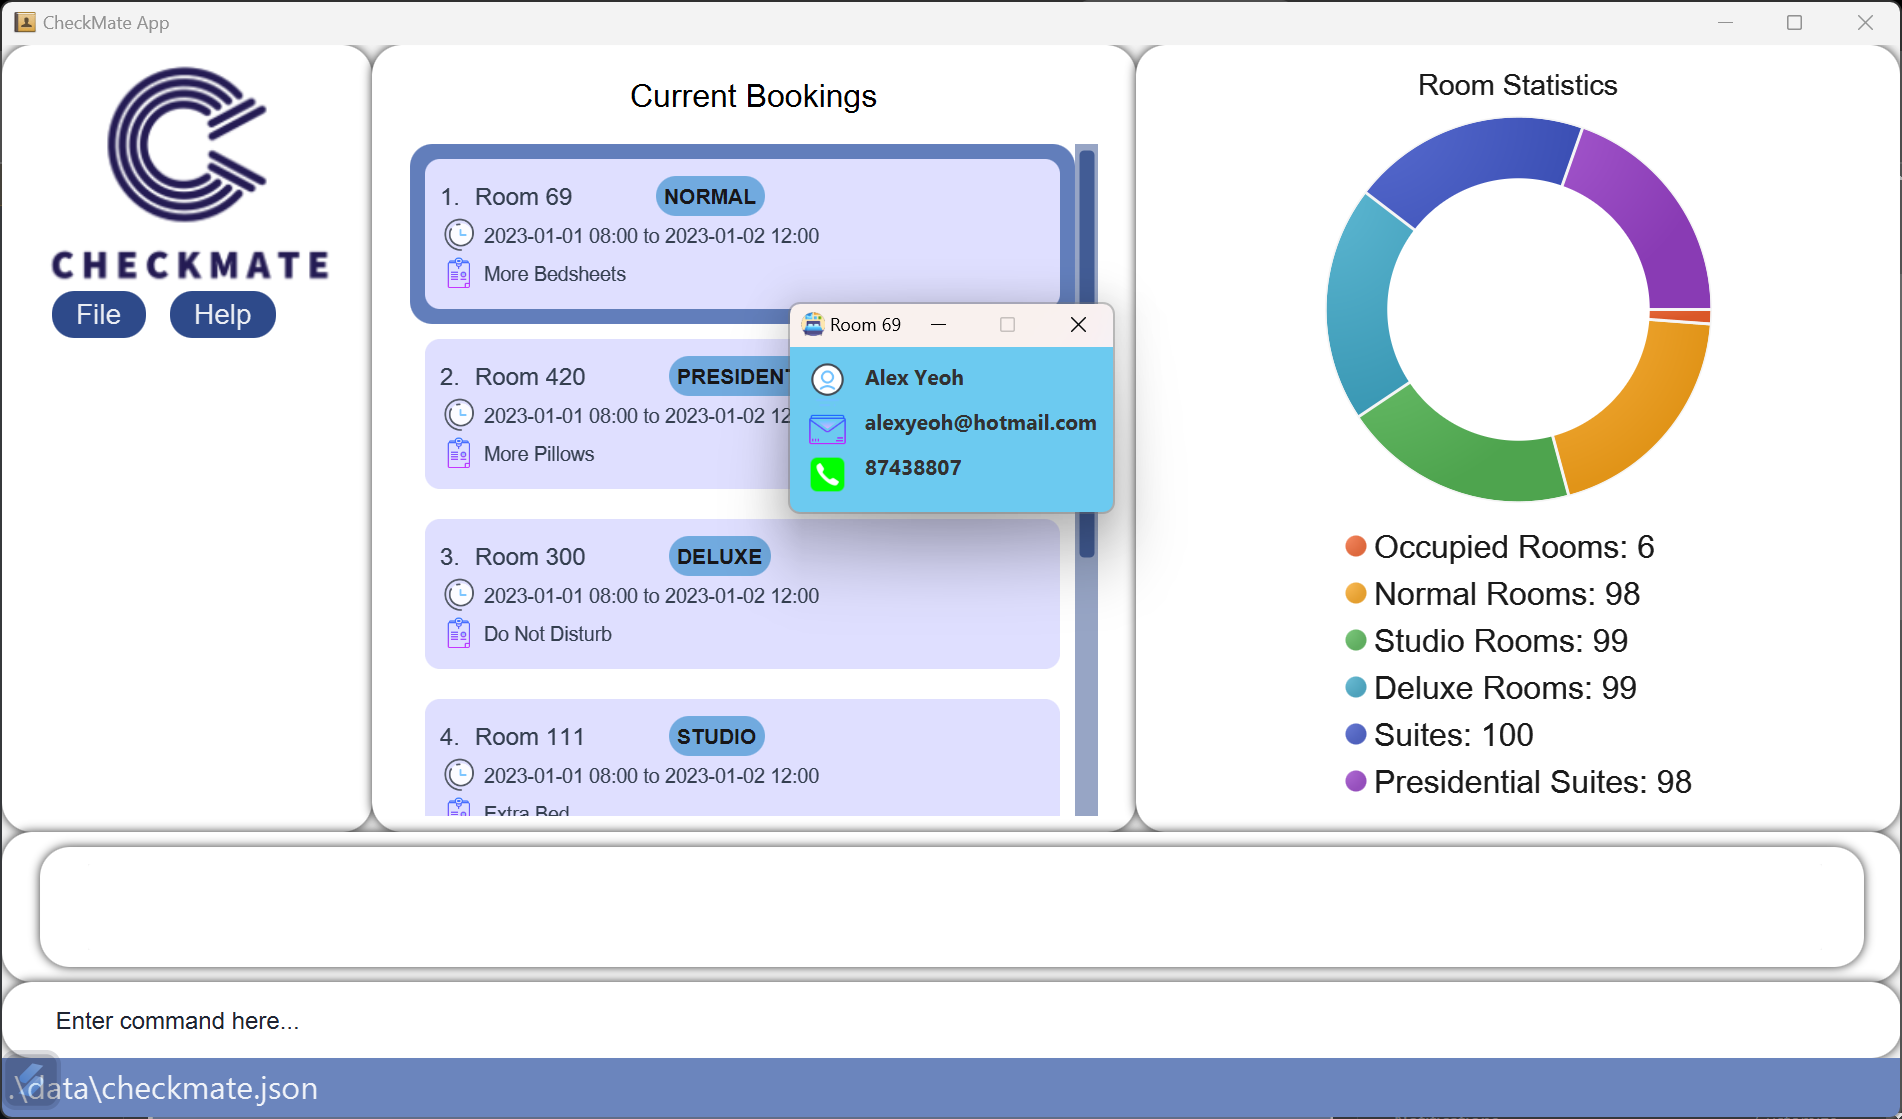The image size is (1902, 1119).
Task: Select the NORMAL tag on Room 69
Action: [710, 197]
